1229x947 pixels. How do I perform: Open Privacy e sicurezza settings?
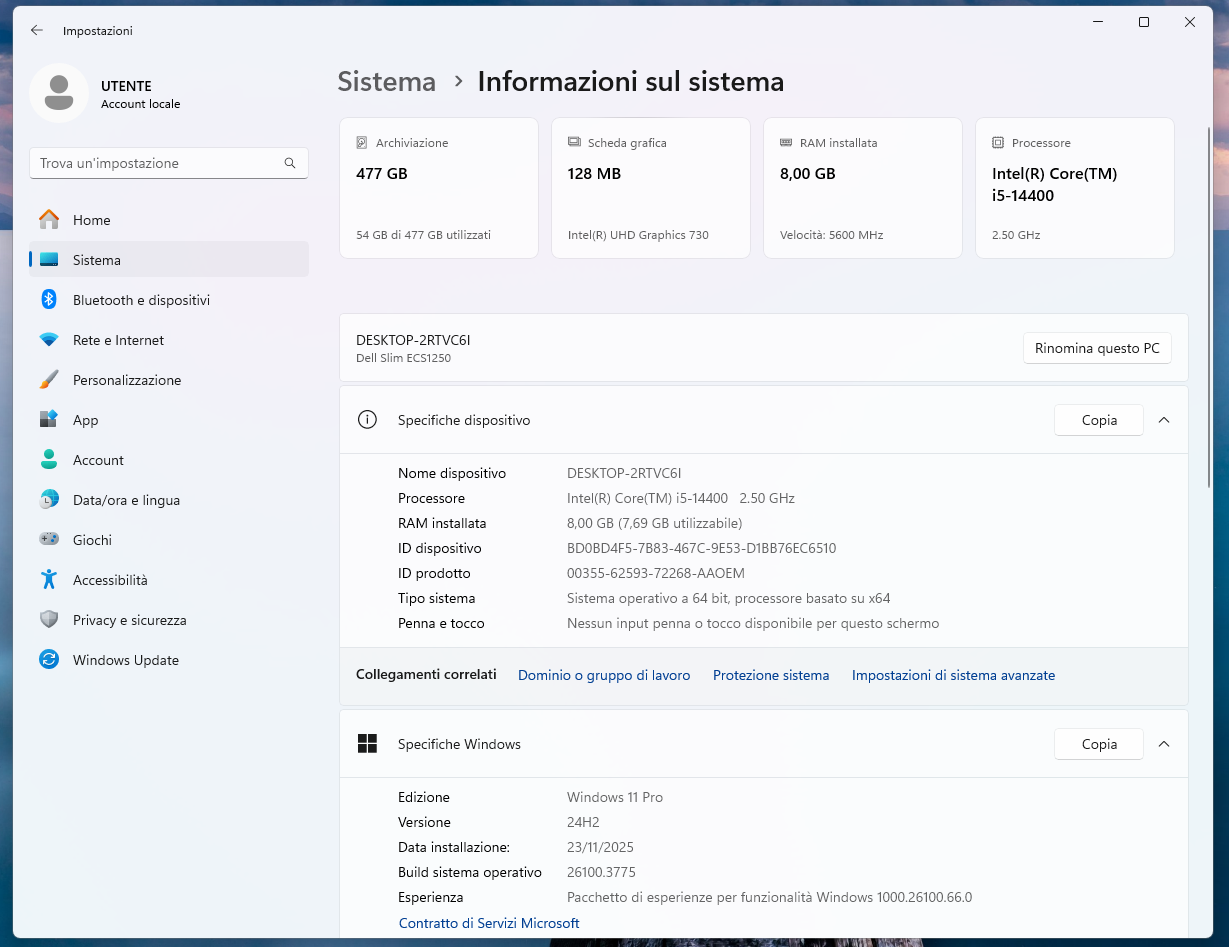pos(169,620)
